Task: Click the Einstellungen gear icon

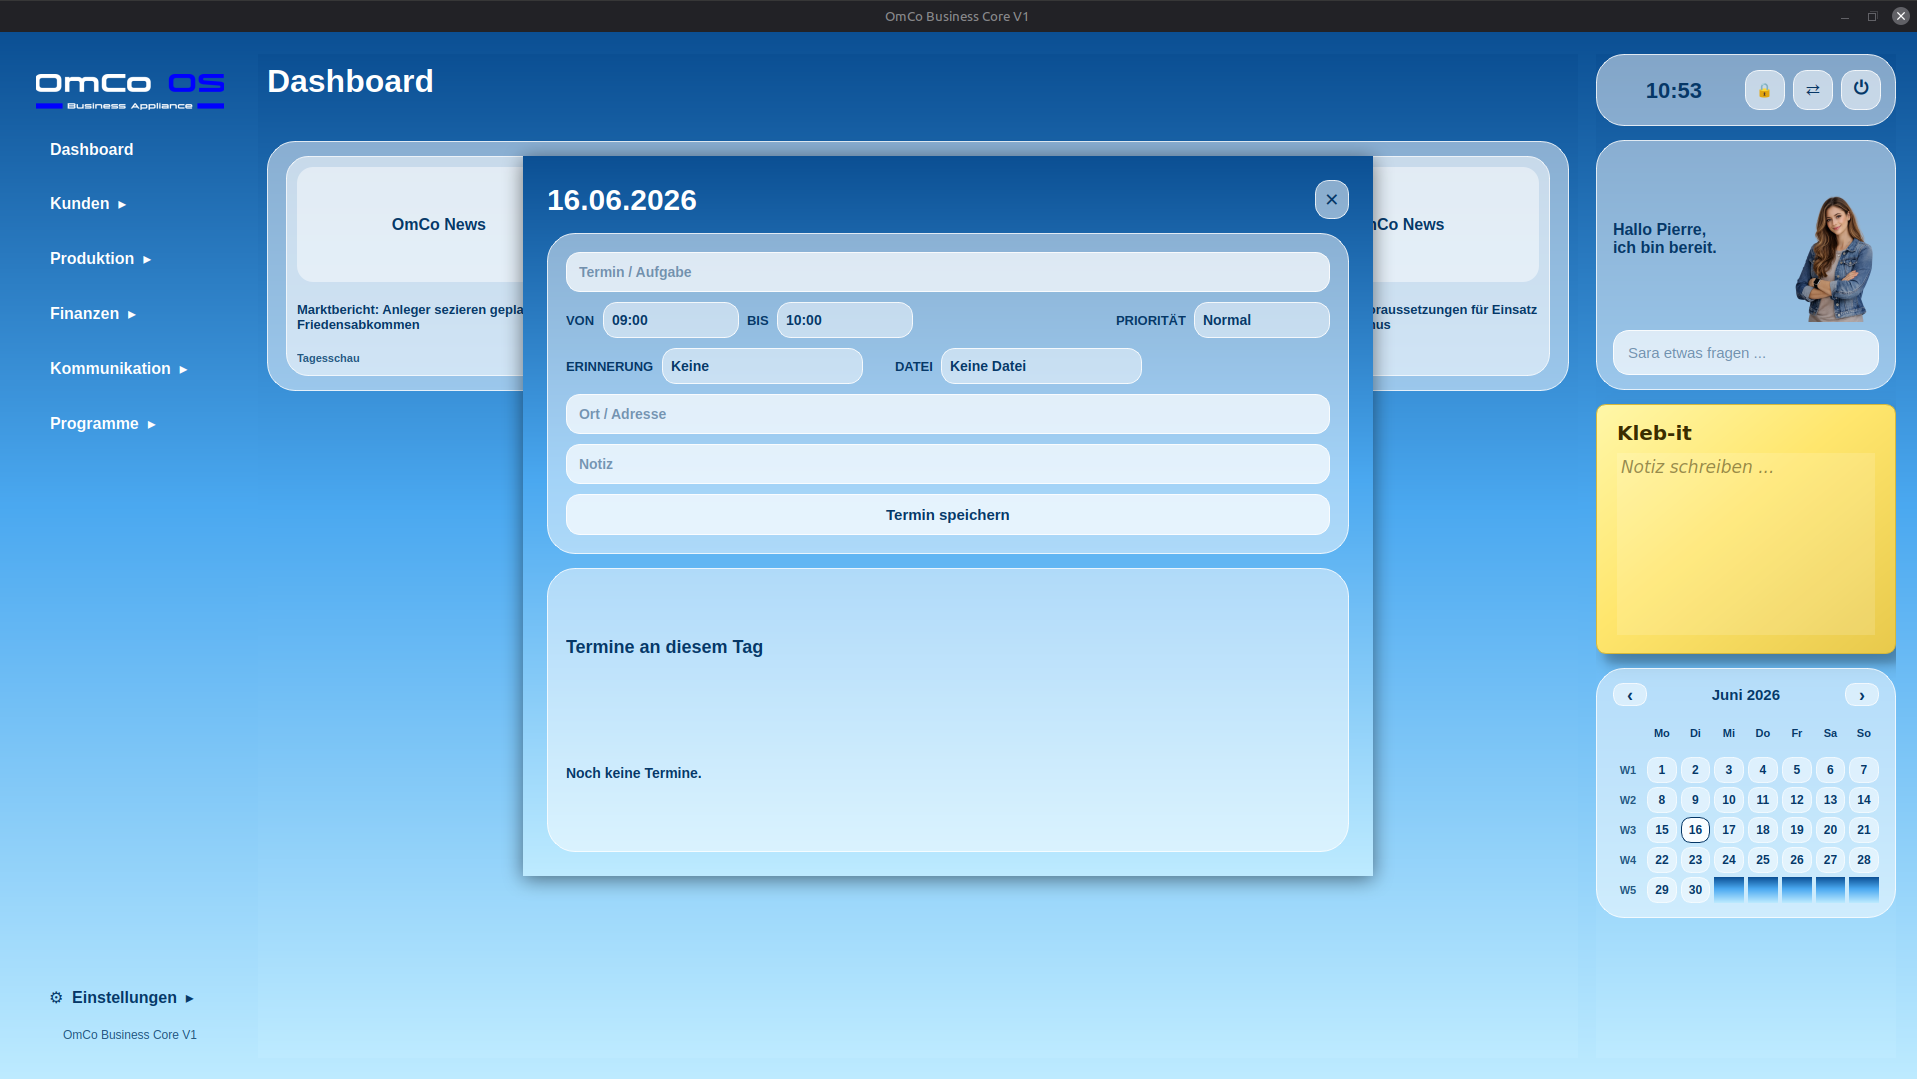Action: click(56, 997)
